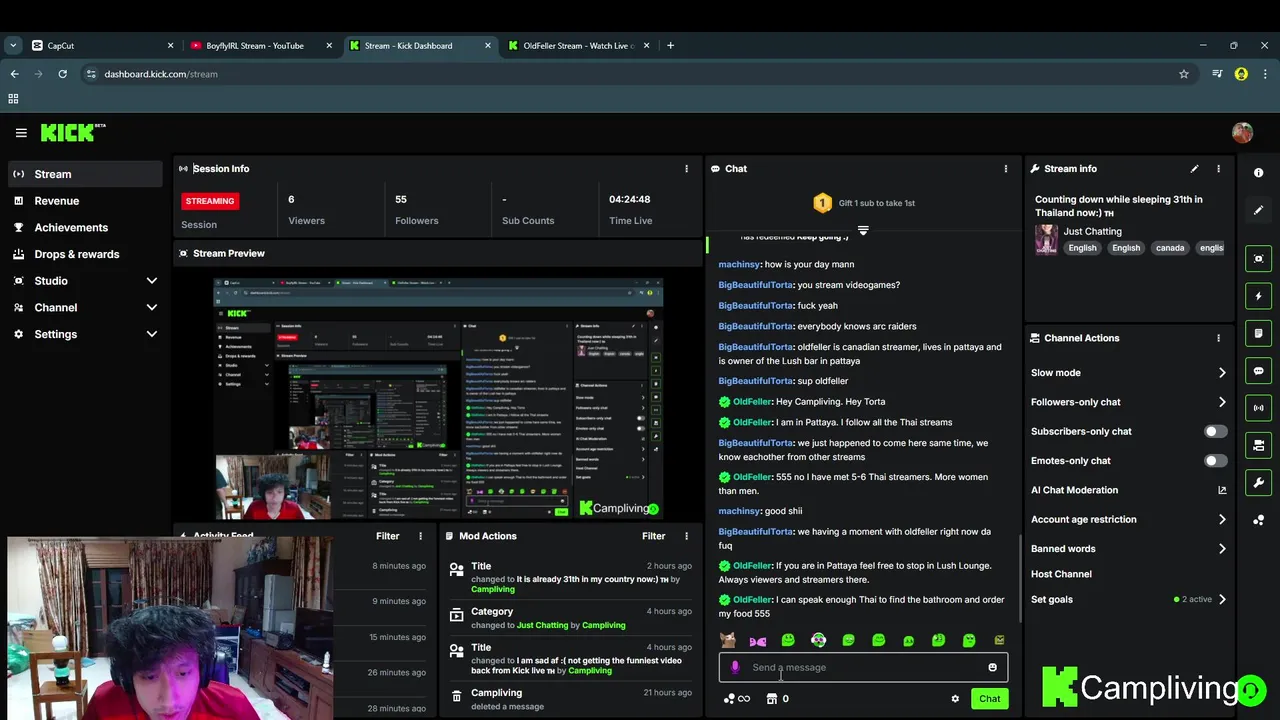Click the Stream Preview video thumbnail
The width and height of the screenshot is (1280, 720).
[x=438, y=398]
